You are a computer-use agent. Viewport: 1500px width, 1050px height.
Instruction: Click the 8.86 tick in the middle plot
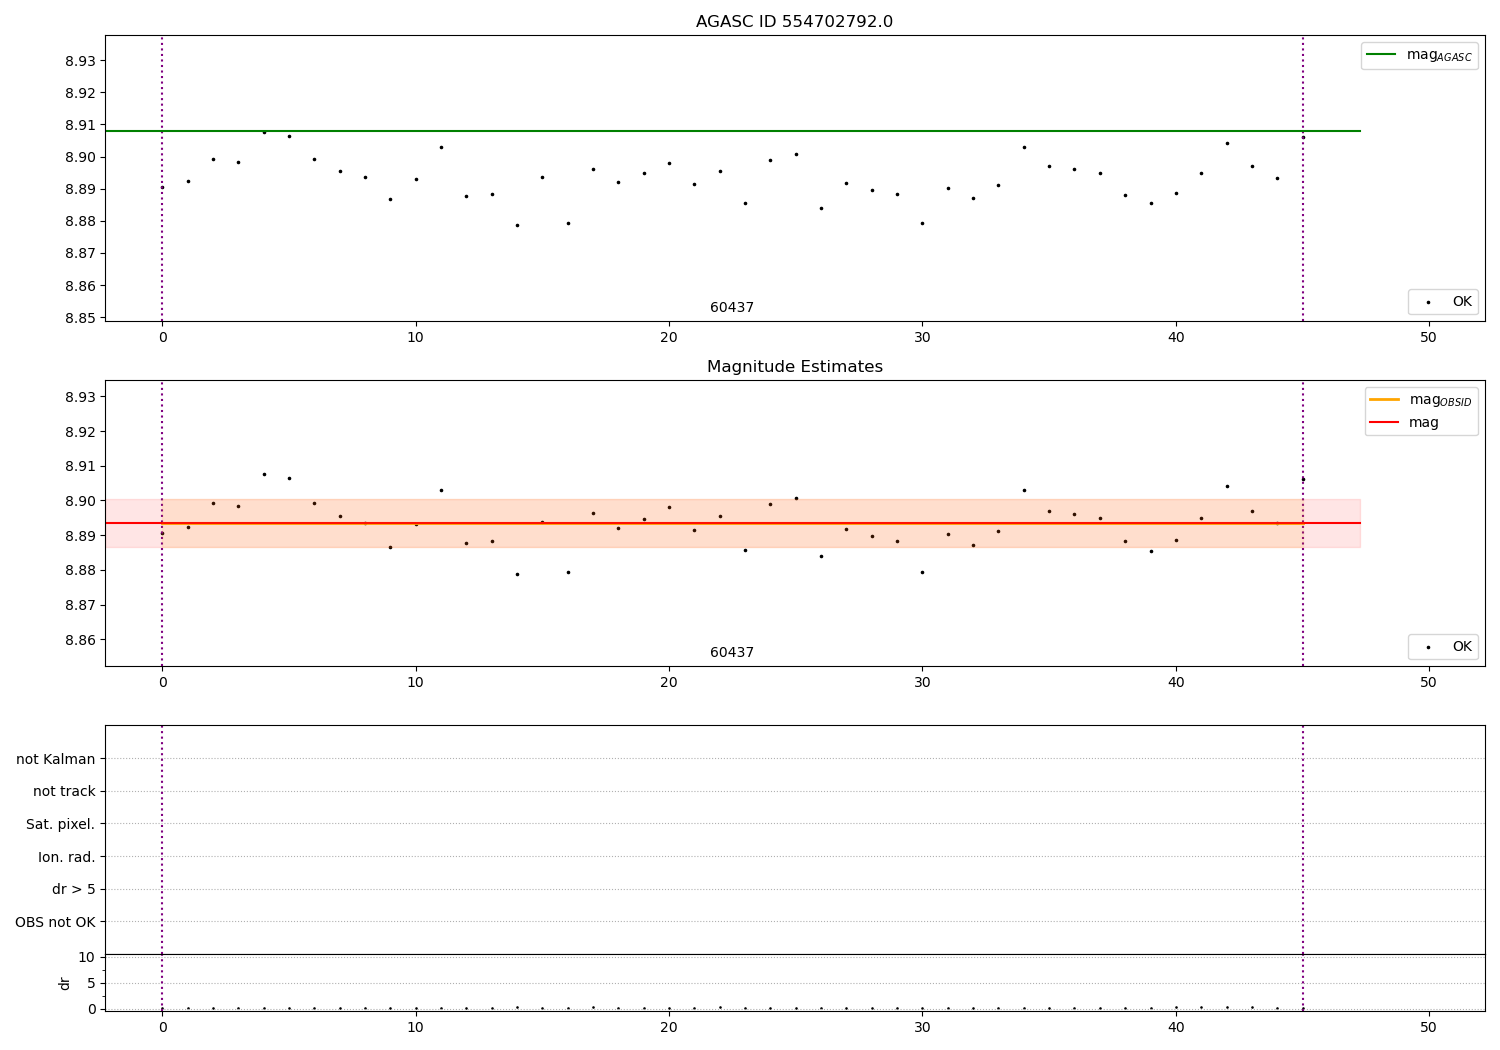[x=80, y=640]
